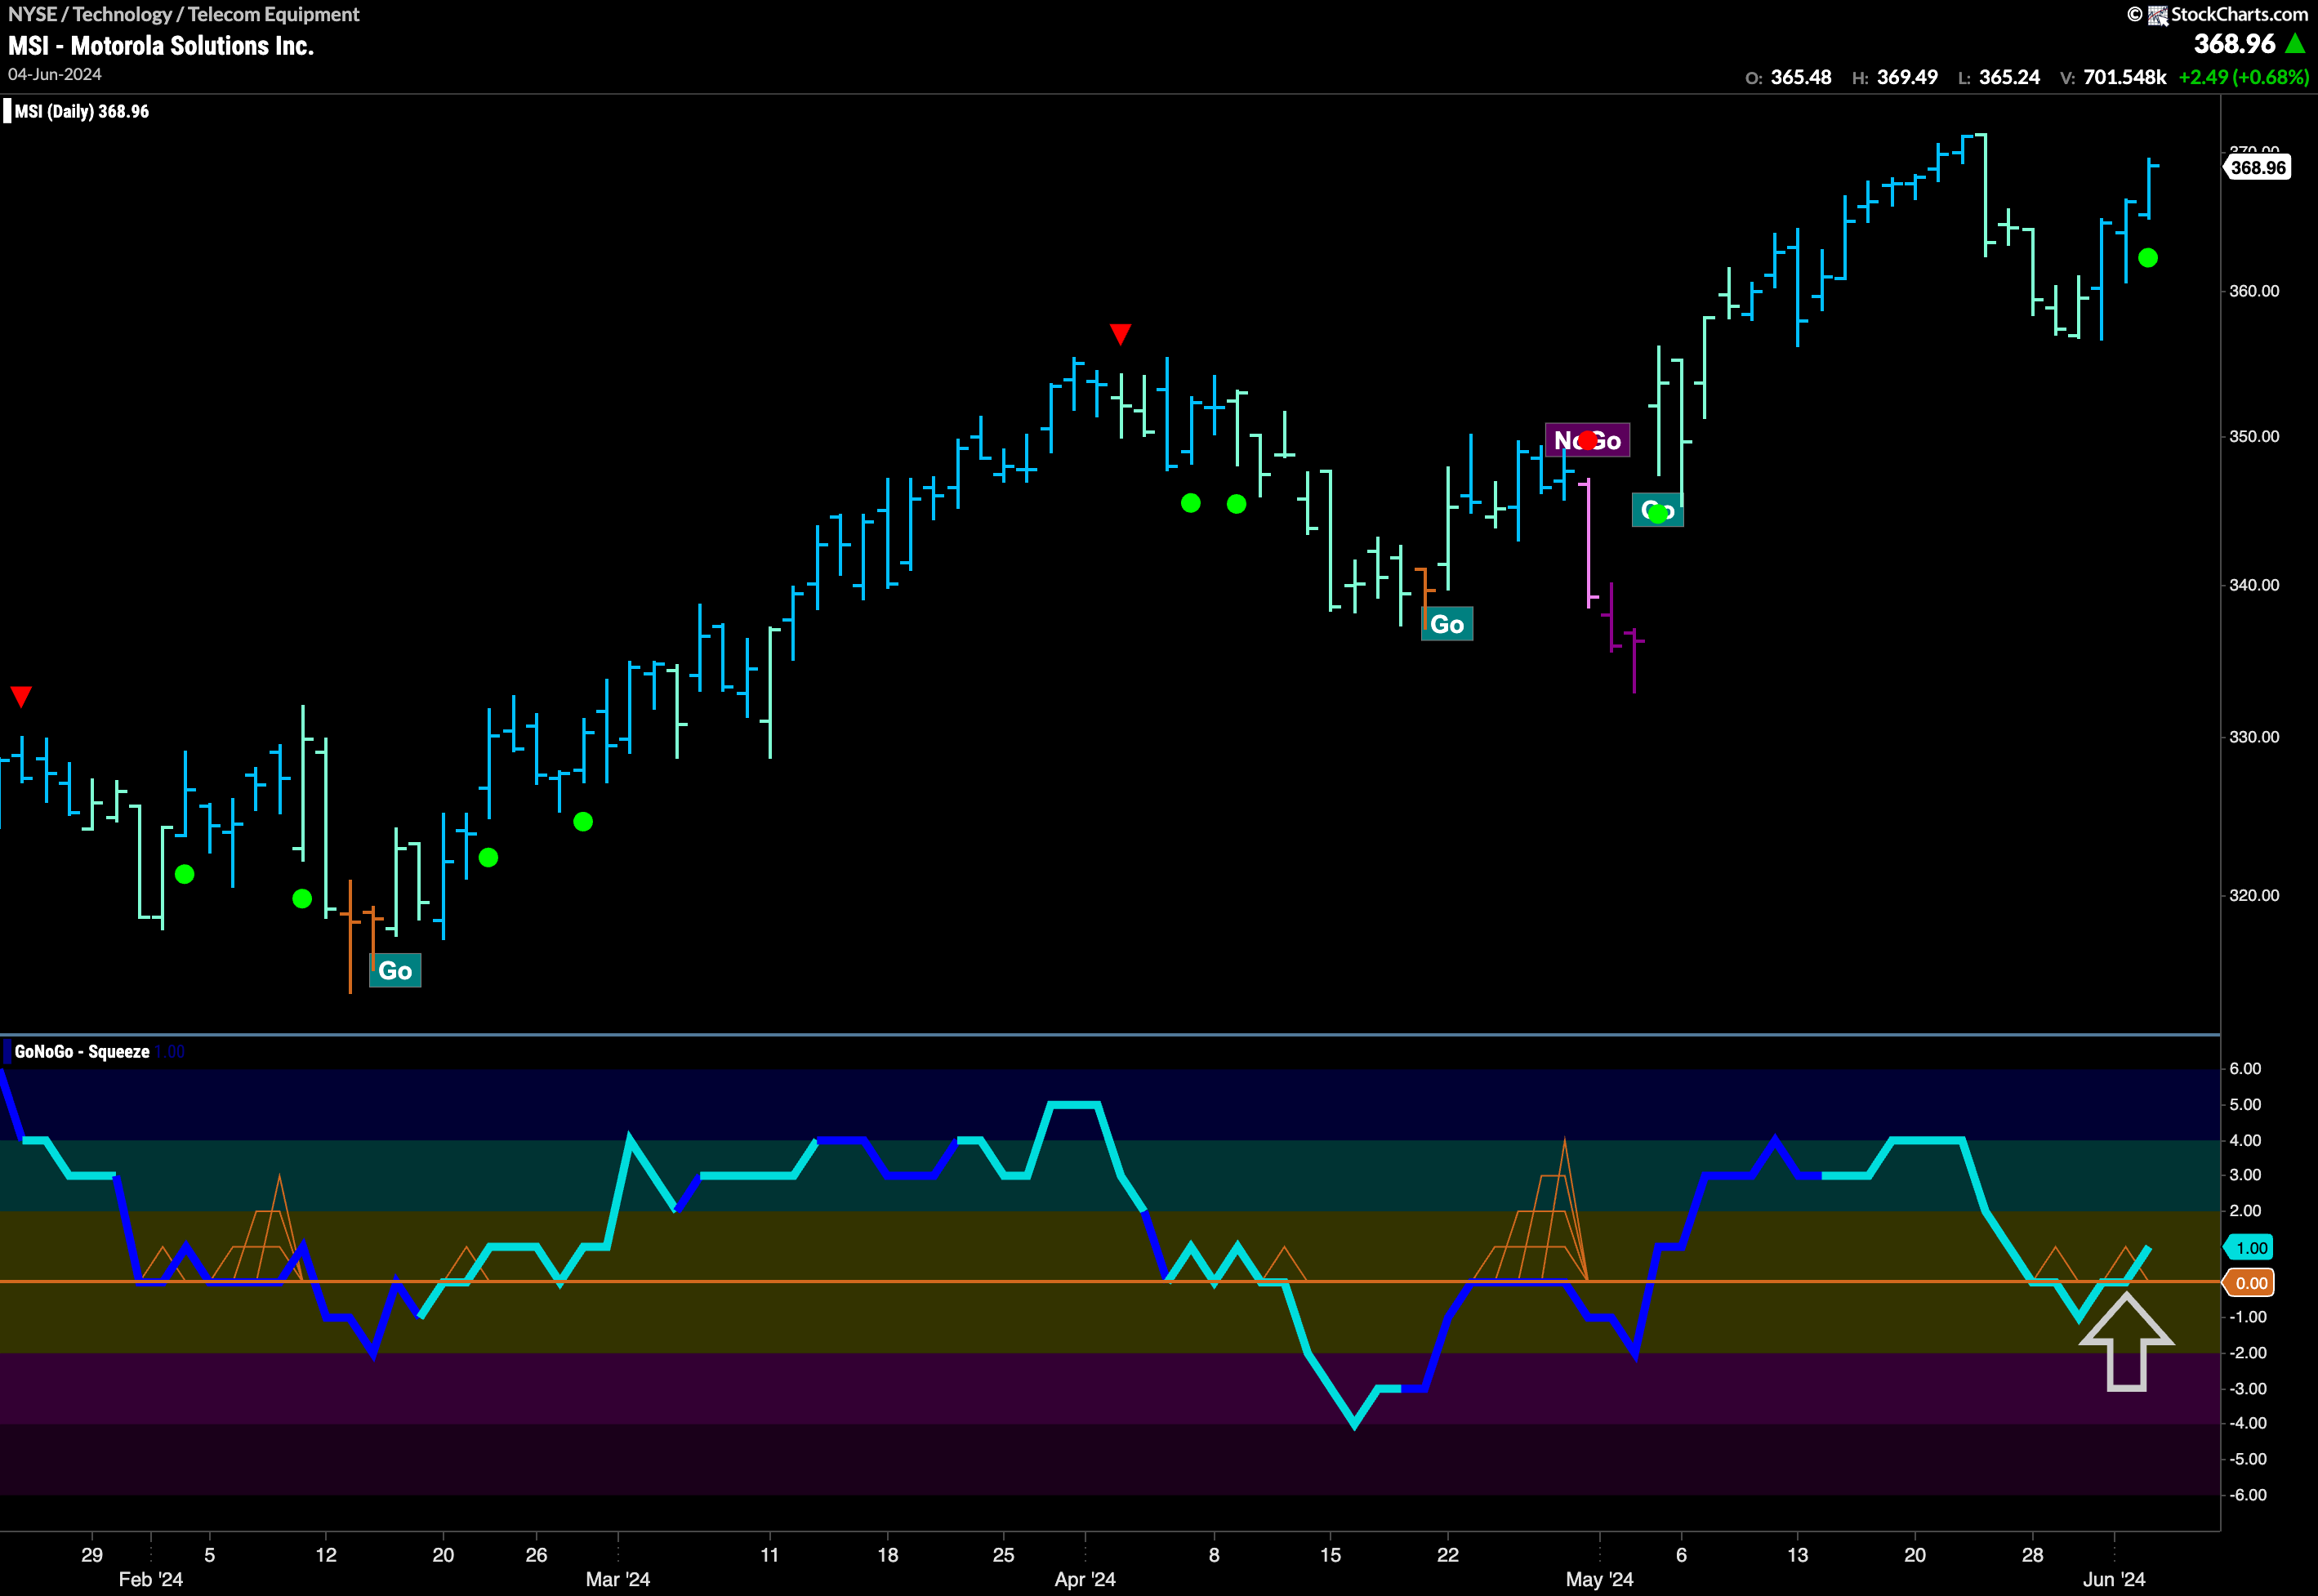
Task: Click the -2.00 oscillator axis label
Action: click(2248, 1353)
